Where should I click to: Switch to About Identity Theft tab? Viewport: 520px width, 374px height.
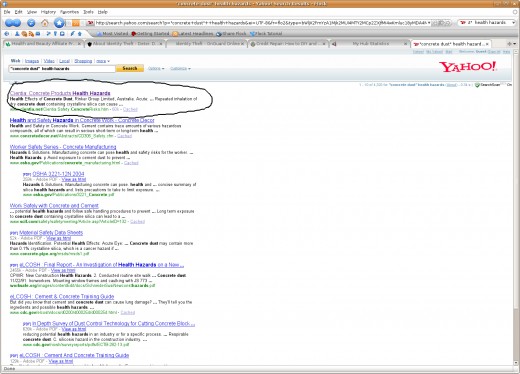pyautogui.click(x=125, y=44)
